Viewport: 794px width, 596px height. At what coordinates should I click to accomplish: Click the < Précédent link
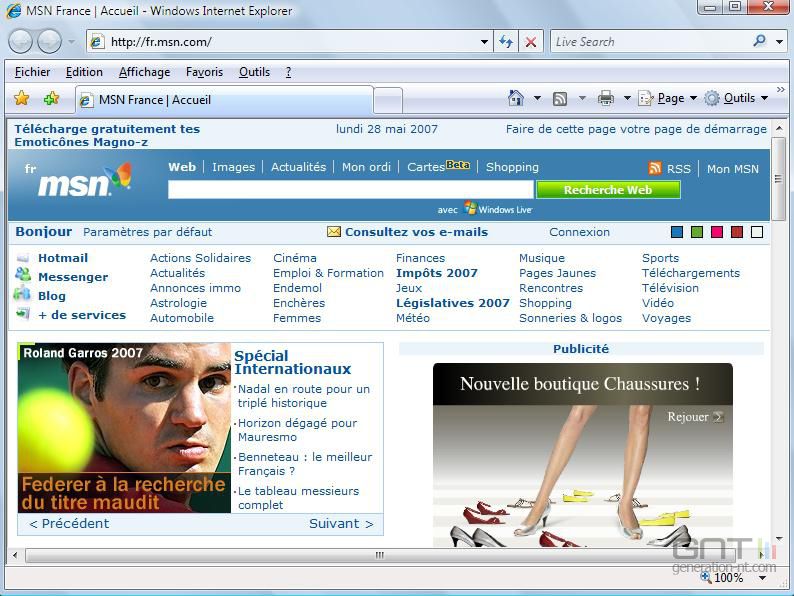coord(69,524)
